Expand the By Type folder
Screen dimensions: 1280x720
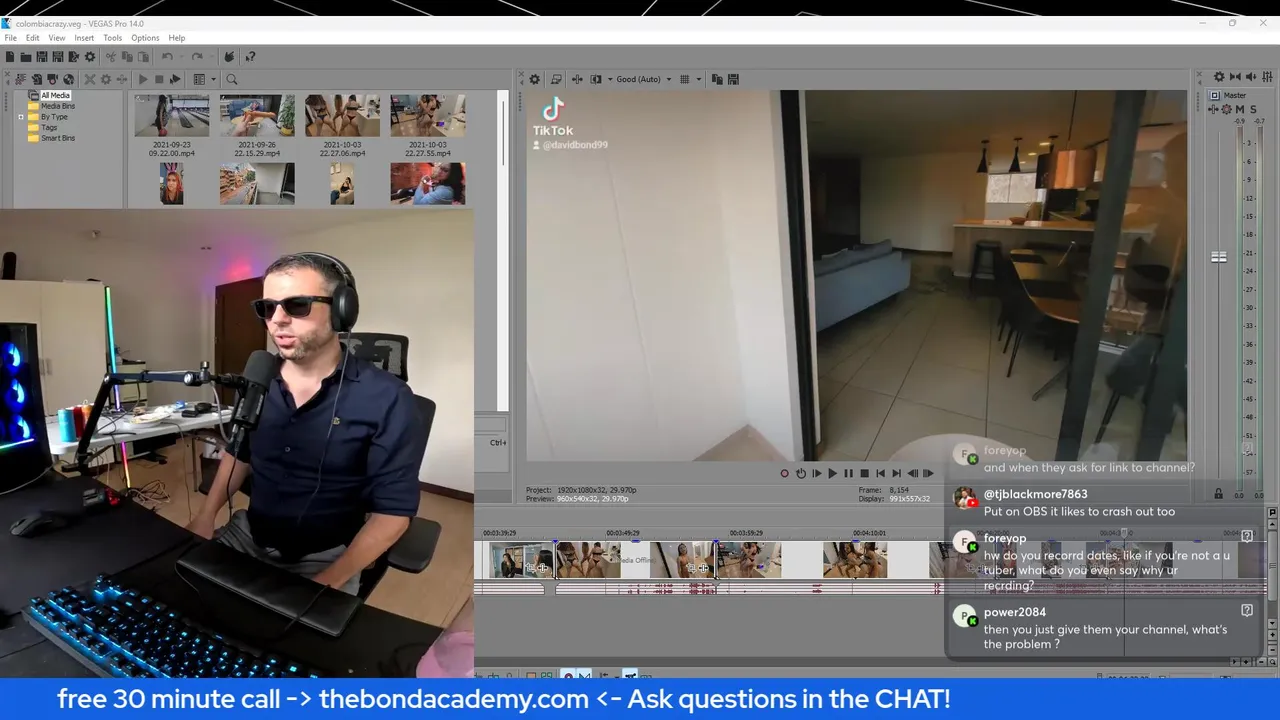pyautogui.click(x=20, y=117)
